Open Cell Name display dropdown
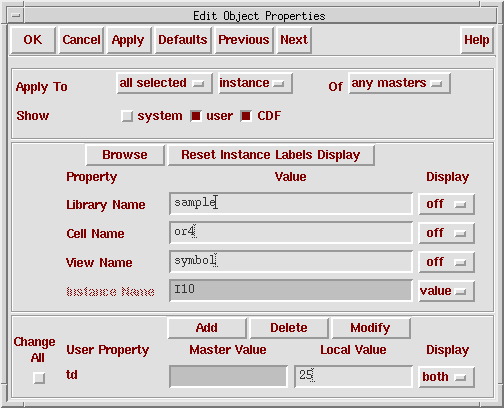 coord(446,233)
